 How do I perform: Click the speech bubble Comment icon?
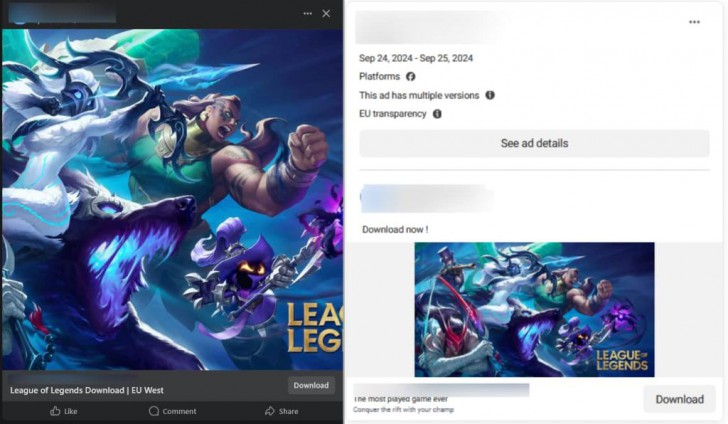pos(154,411)
